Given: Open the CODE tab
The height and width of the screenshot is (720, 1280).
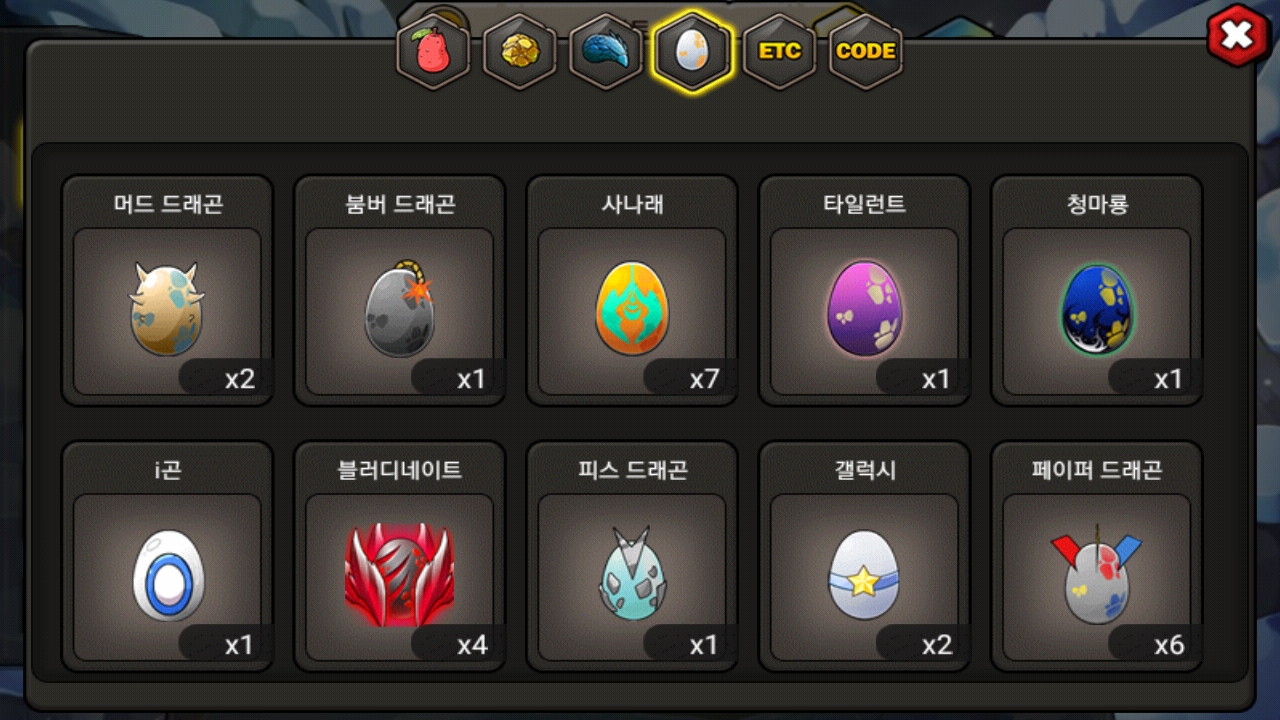Looking at the screenshot, I should (866, 52).
